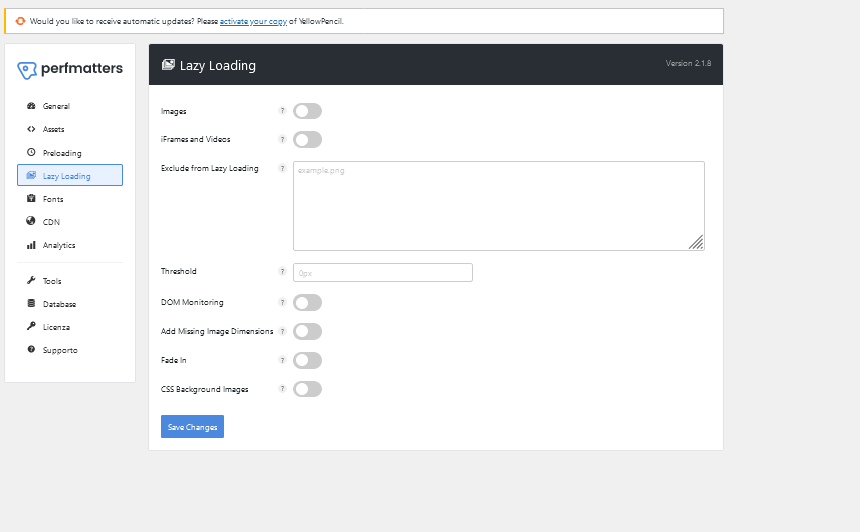Open the Analytics menu item
The image size is (860, 532).
click(x=70, y=245)
